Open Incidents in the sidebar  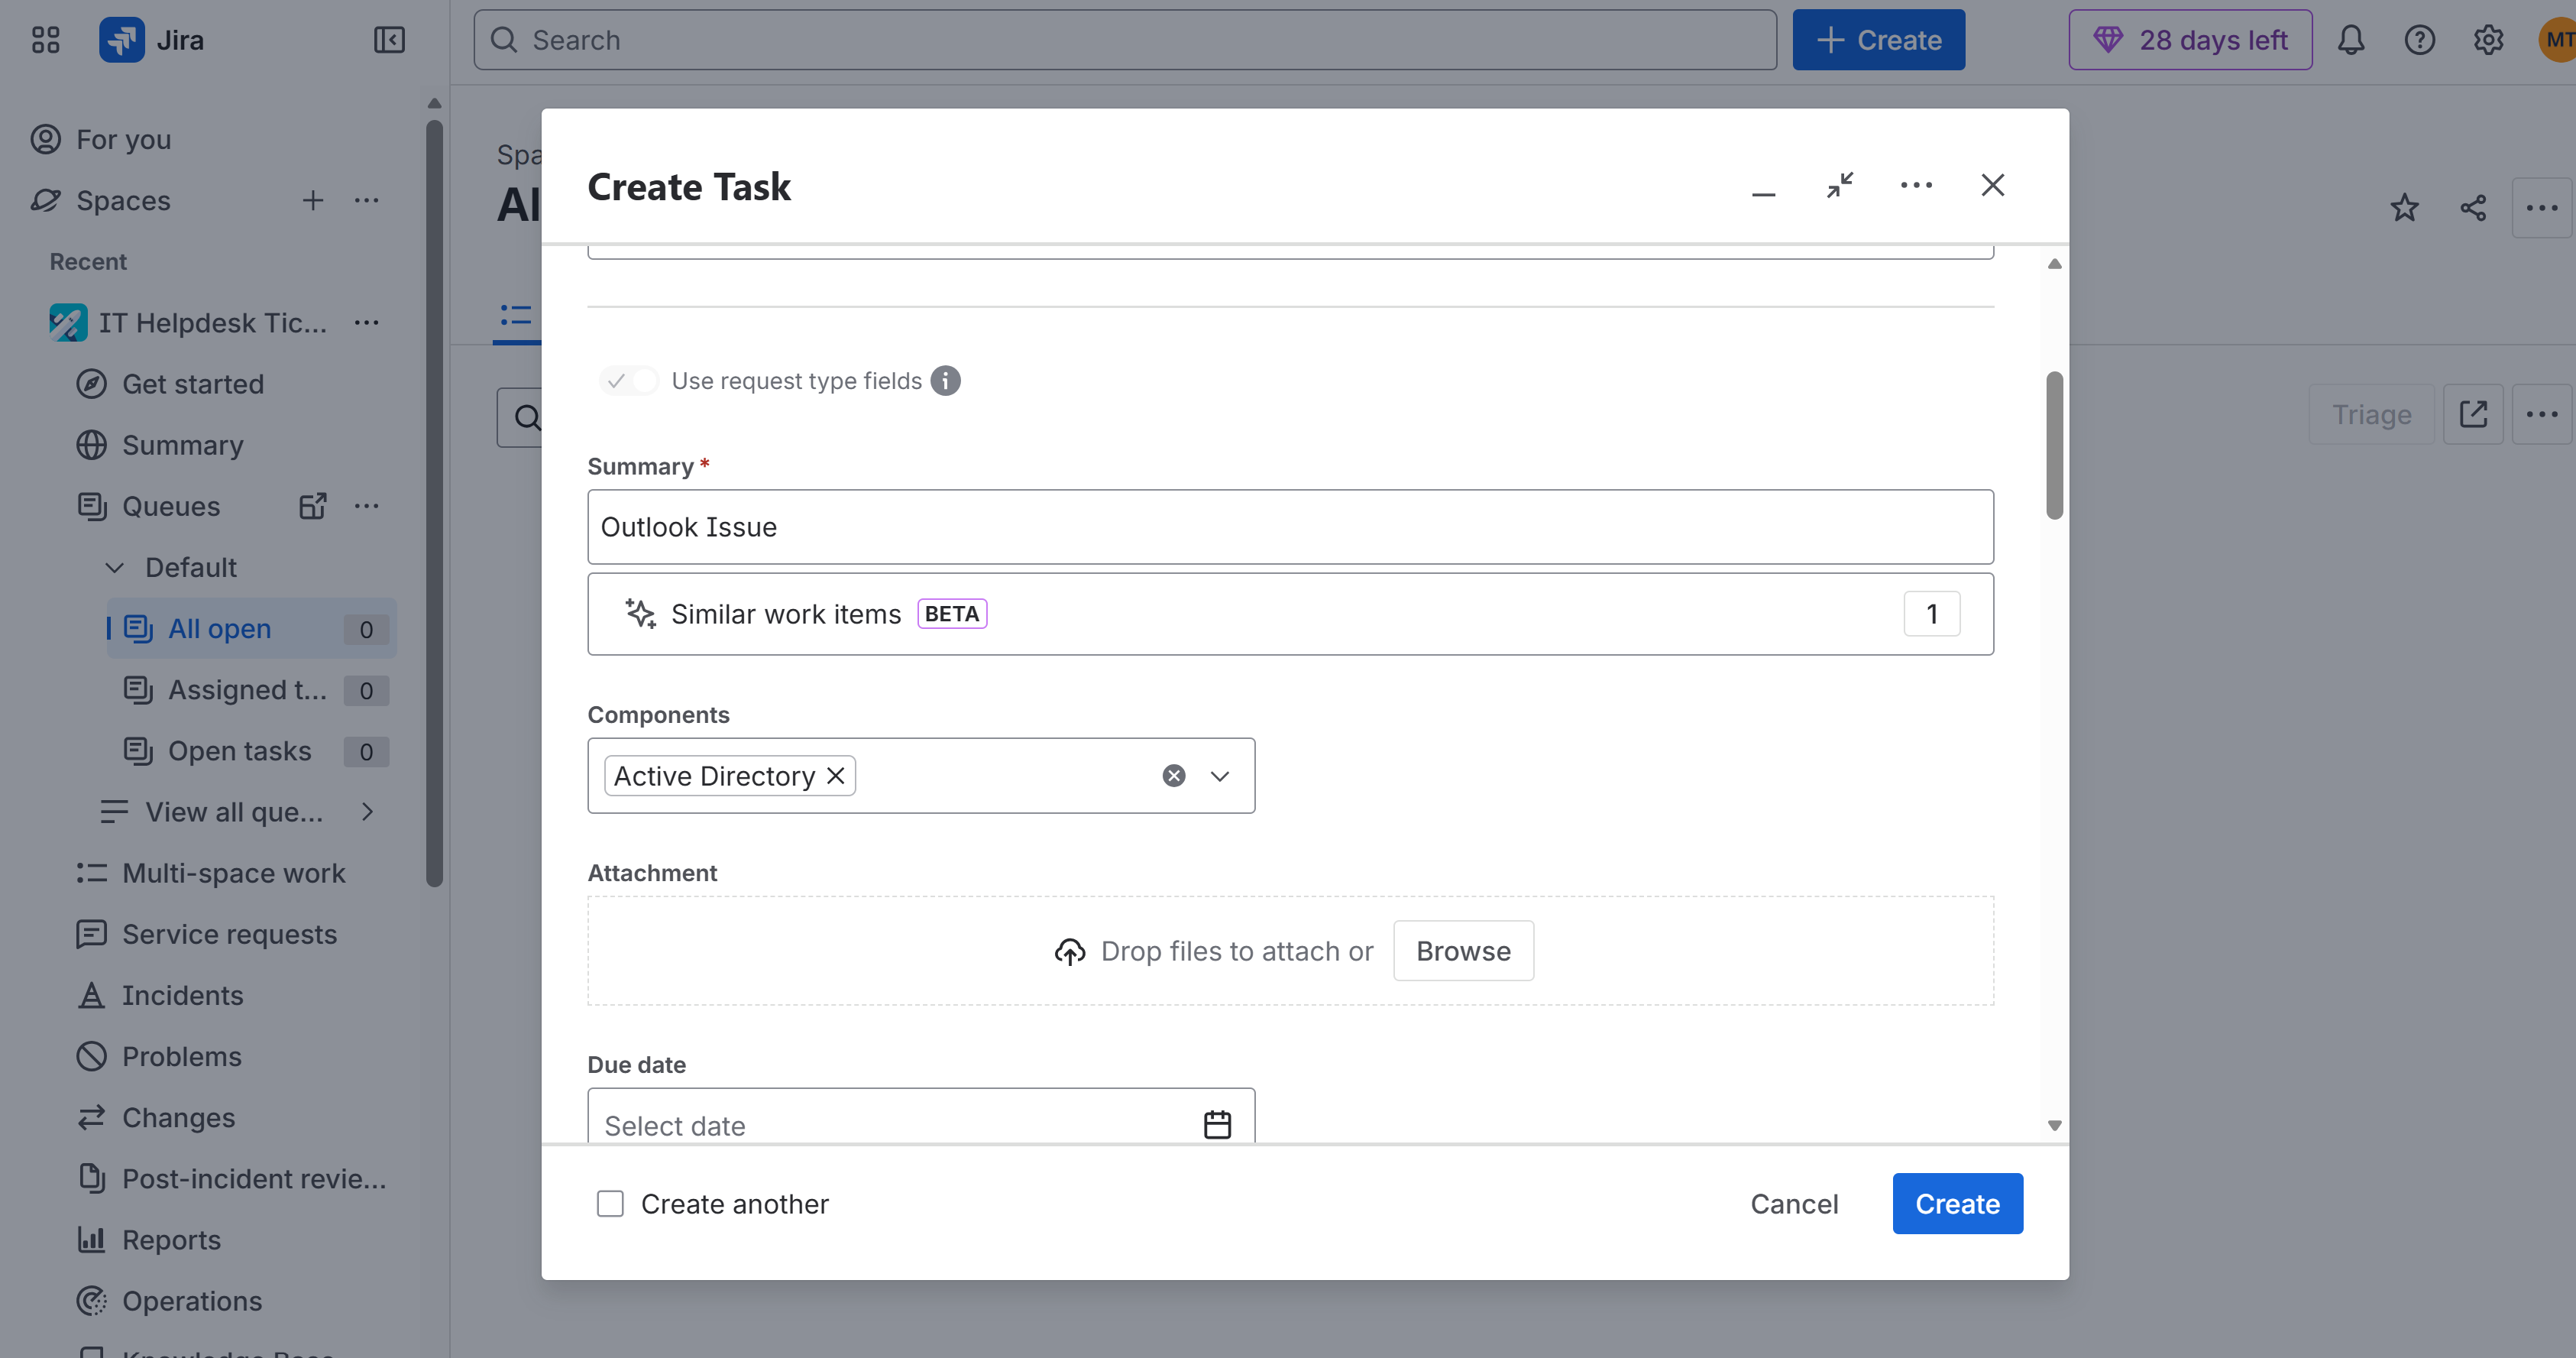[182, 995]
